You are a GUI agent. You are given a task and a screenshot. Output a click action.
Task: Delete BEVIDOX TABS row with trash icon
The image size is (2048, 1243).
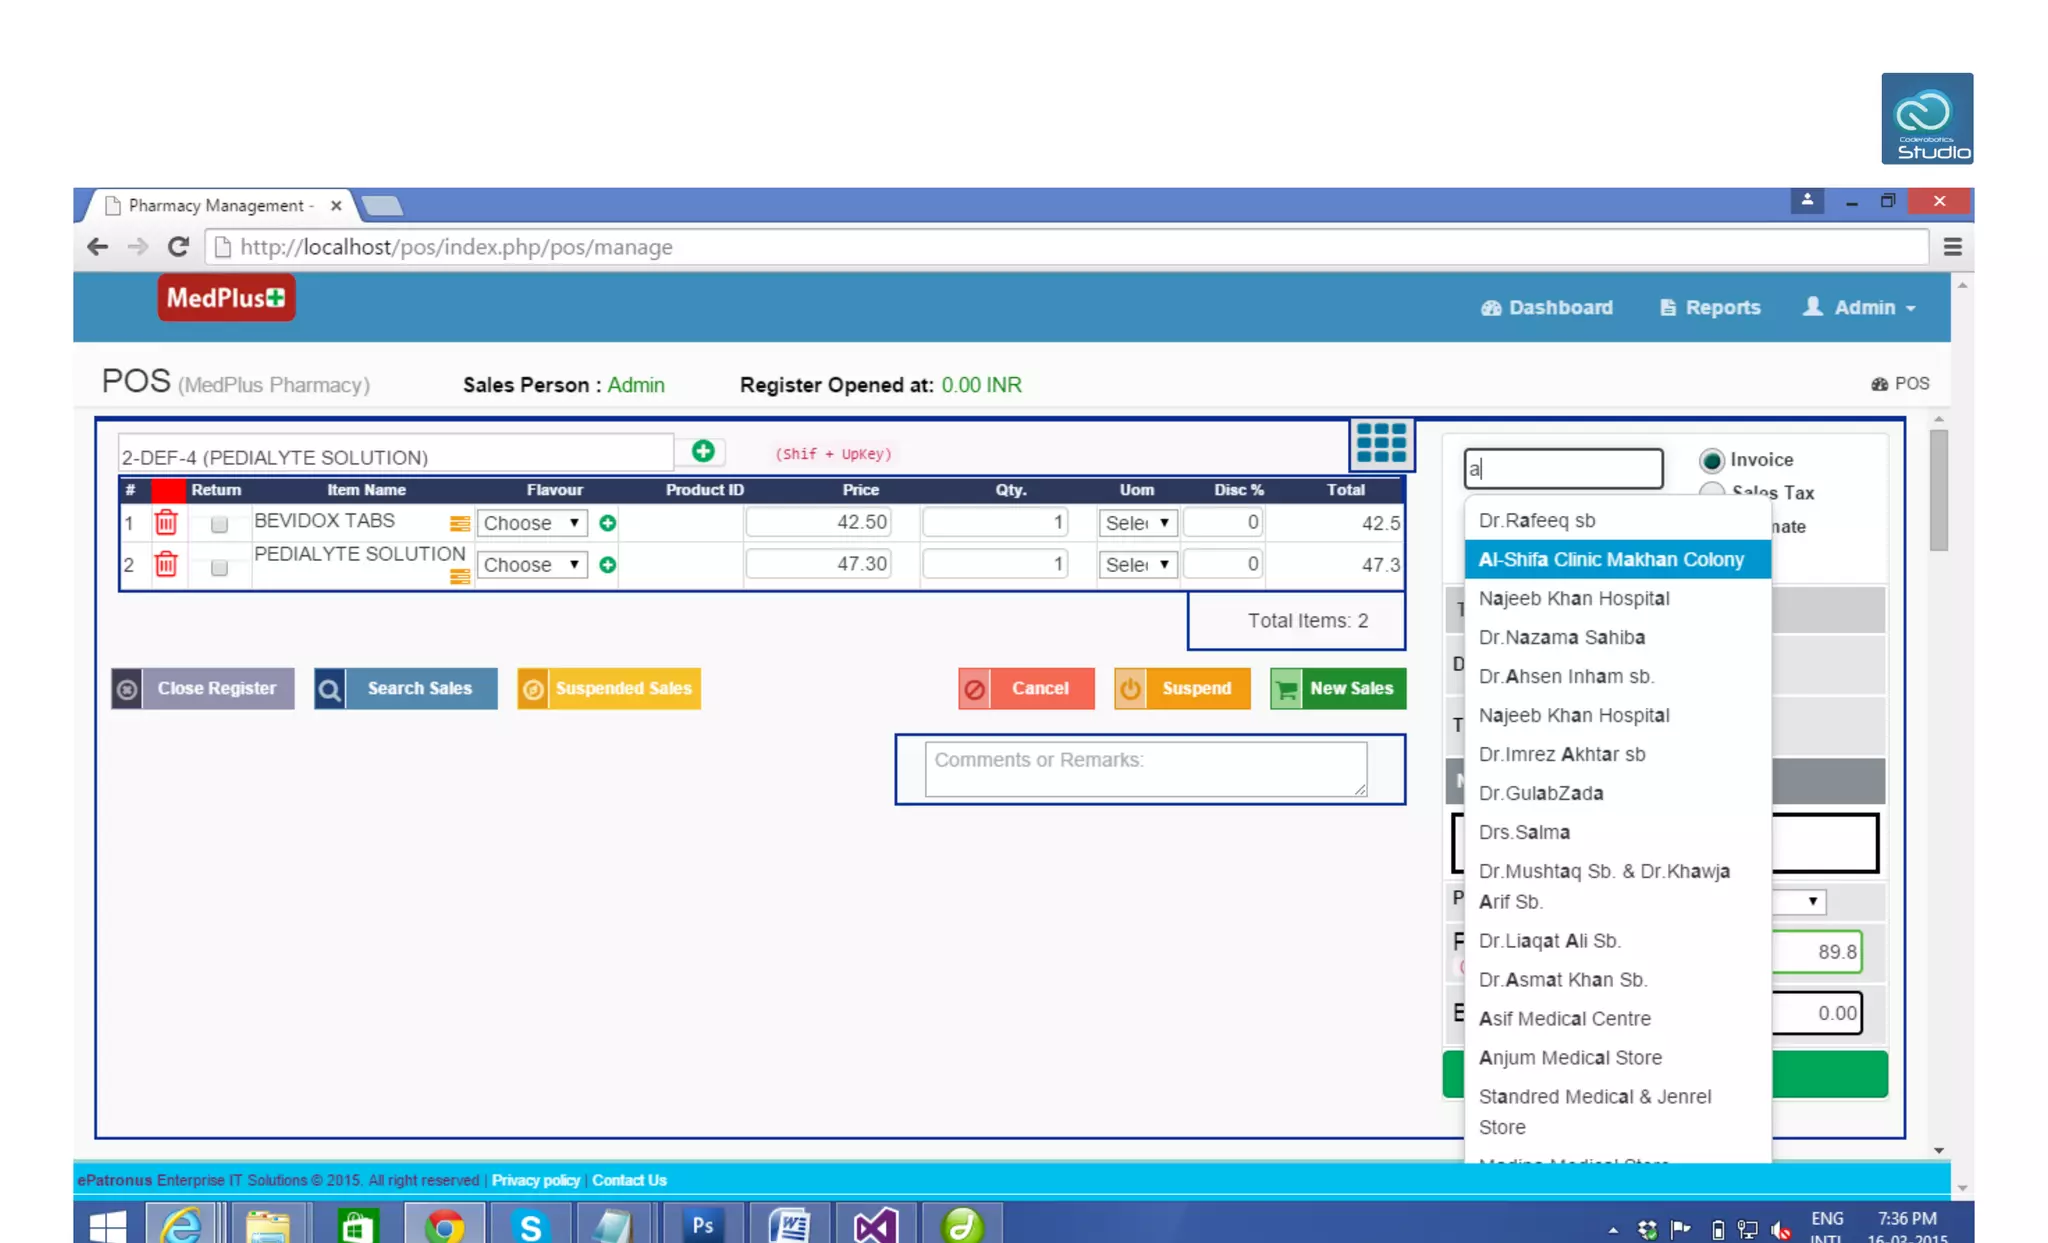click(x=166, y=522)
